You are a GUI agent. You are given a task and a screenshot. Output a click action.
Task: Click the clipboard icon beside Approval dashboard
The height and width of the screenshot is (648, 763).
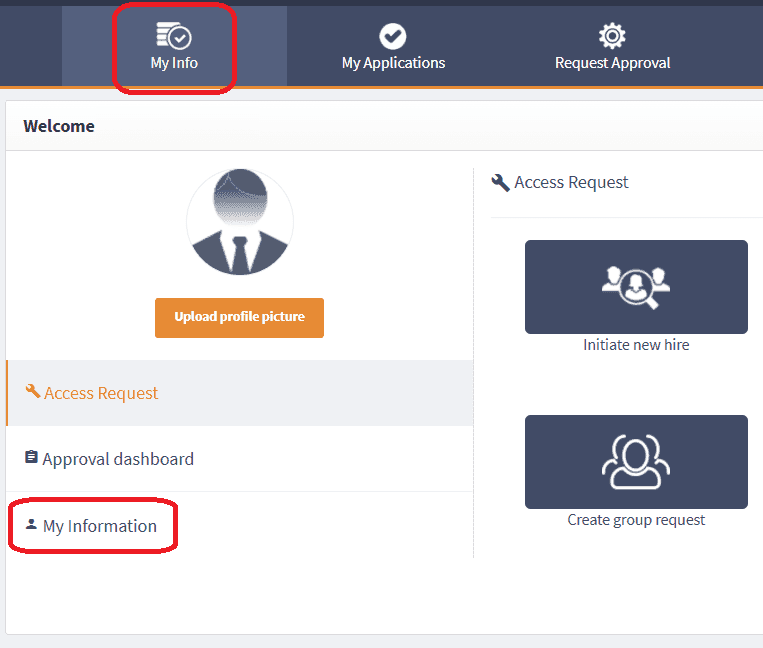pyautogui.click(x=31, y=458)
